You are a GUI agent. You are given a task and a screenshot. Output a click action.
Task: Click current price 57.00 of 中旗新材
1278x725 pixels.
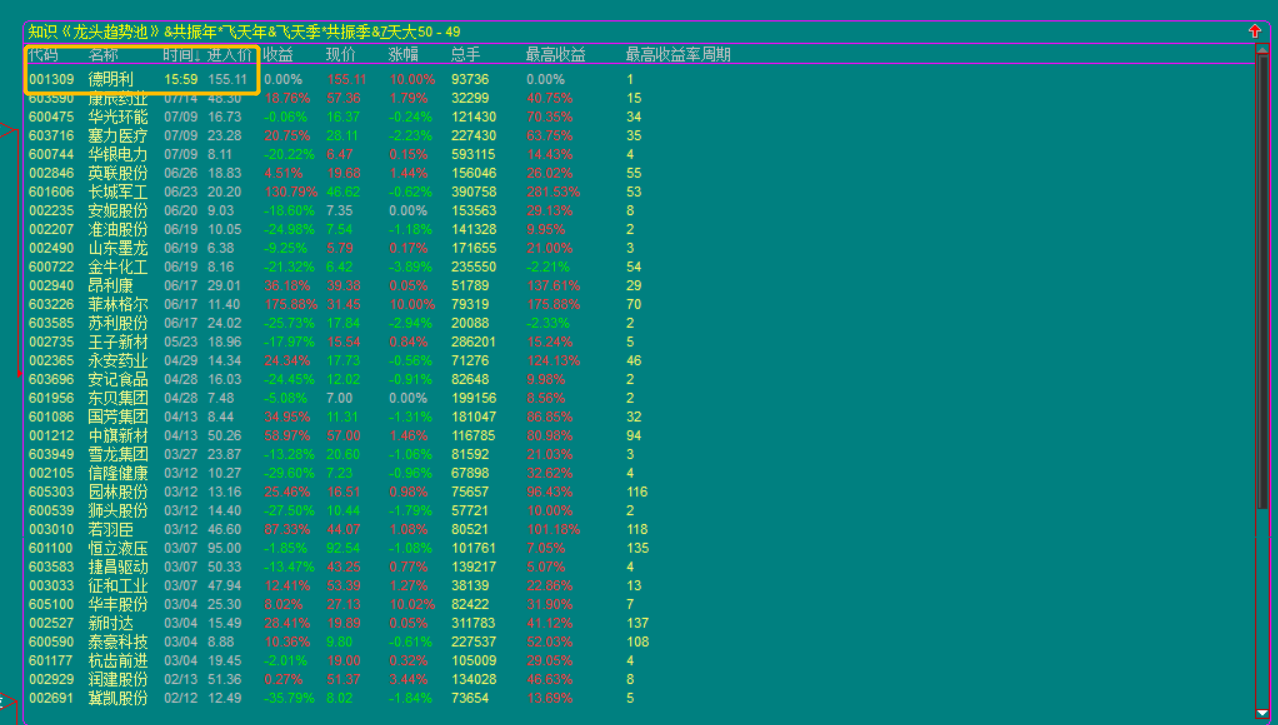coord(343,435)
